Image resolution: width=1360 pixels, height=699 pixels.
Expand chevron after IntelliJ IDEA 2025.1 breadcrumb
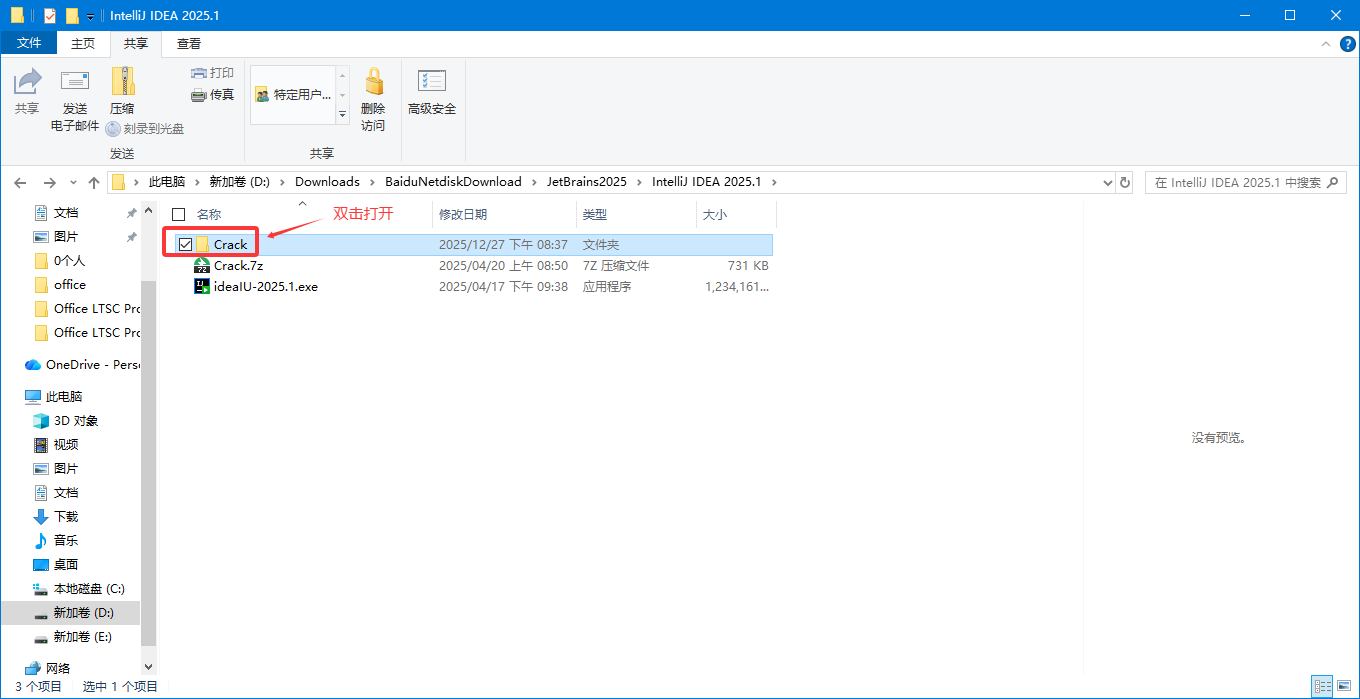coord(773,182)
